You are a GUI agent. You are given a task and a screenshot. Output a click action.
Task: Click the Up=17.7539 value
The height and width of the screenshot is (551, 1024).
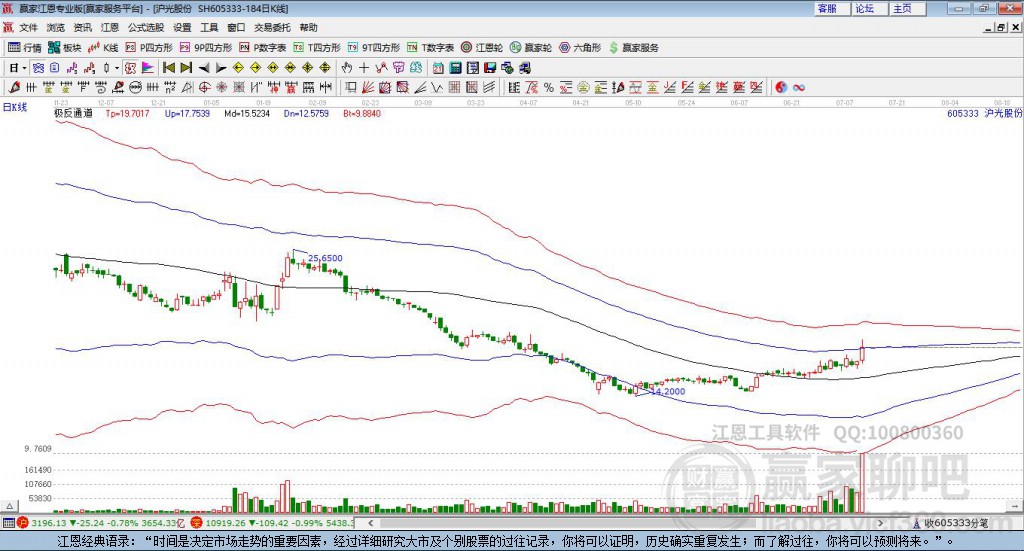click(x=187, y=113)
